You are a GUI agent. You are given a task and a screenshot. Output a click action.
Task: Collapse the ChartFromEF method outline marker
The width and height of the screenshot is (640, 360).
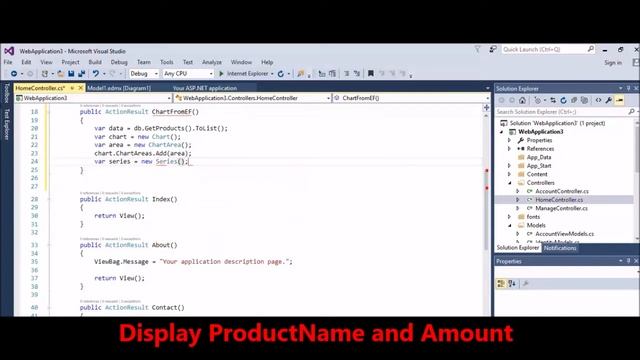coord(48,112)
